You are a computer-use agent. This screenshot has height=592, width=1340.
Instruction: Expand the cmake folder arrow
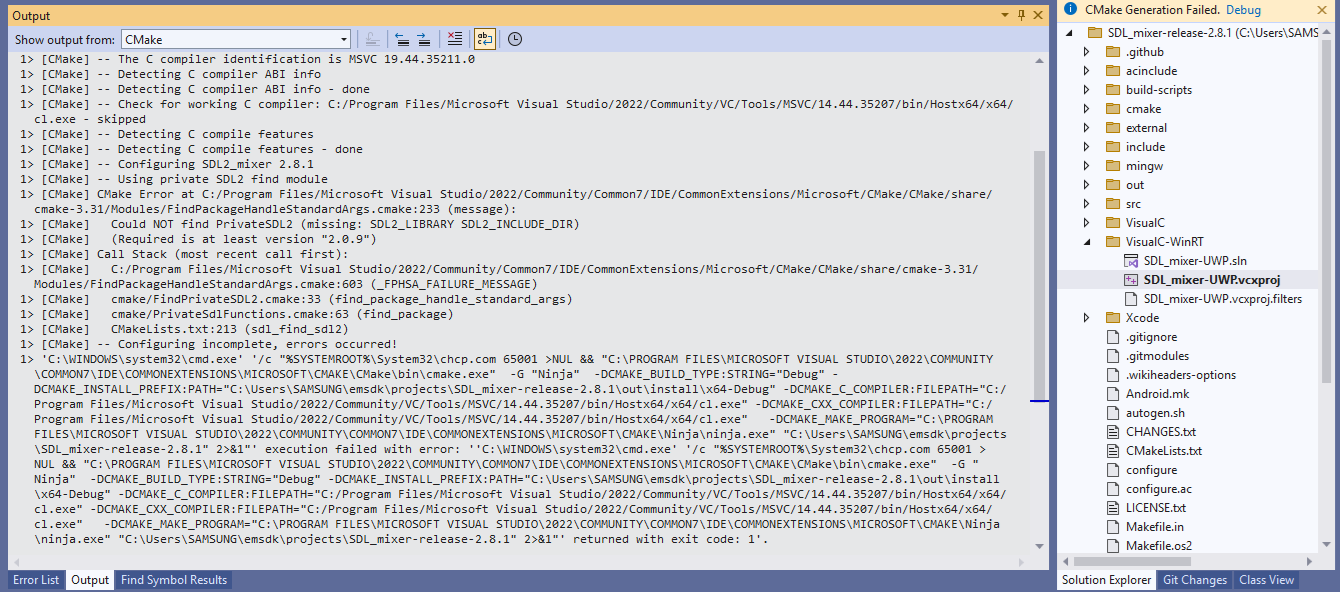click(1087, 109)
